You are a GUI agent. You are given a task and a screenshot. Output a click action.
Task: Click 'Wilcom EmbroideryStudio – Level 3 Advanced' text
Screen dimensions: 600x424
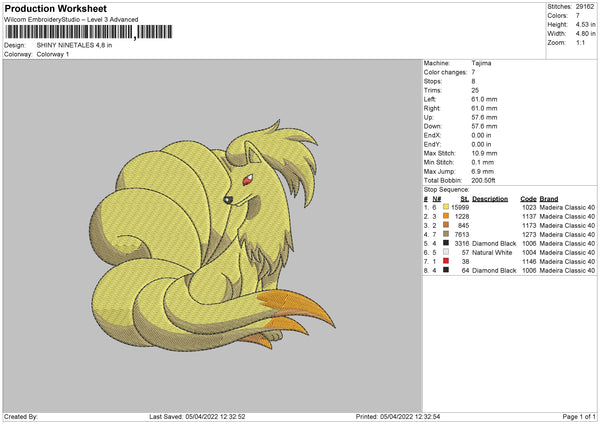point(71,20)
